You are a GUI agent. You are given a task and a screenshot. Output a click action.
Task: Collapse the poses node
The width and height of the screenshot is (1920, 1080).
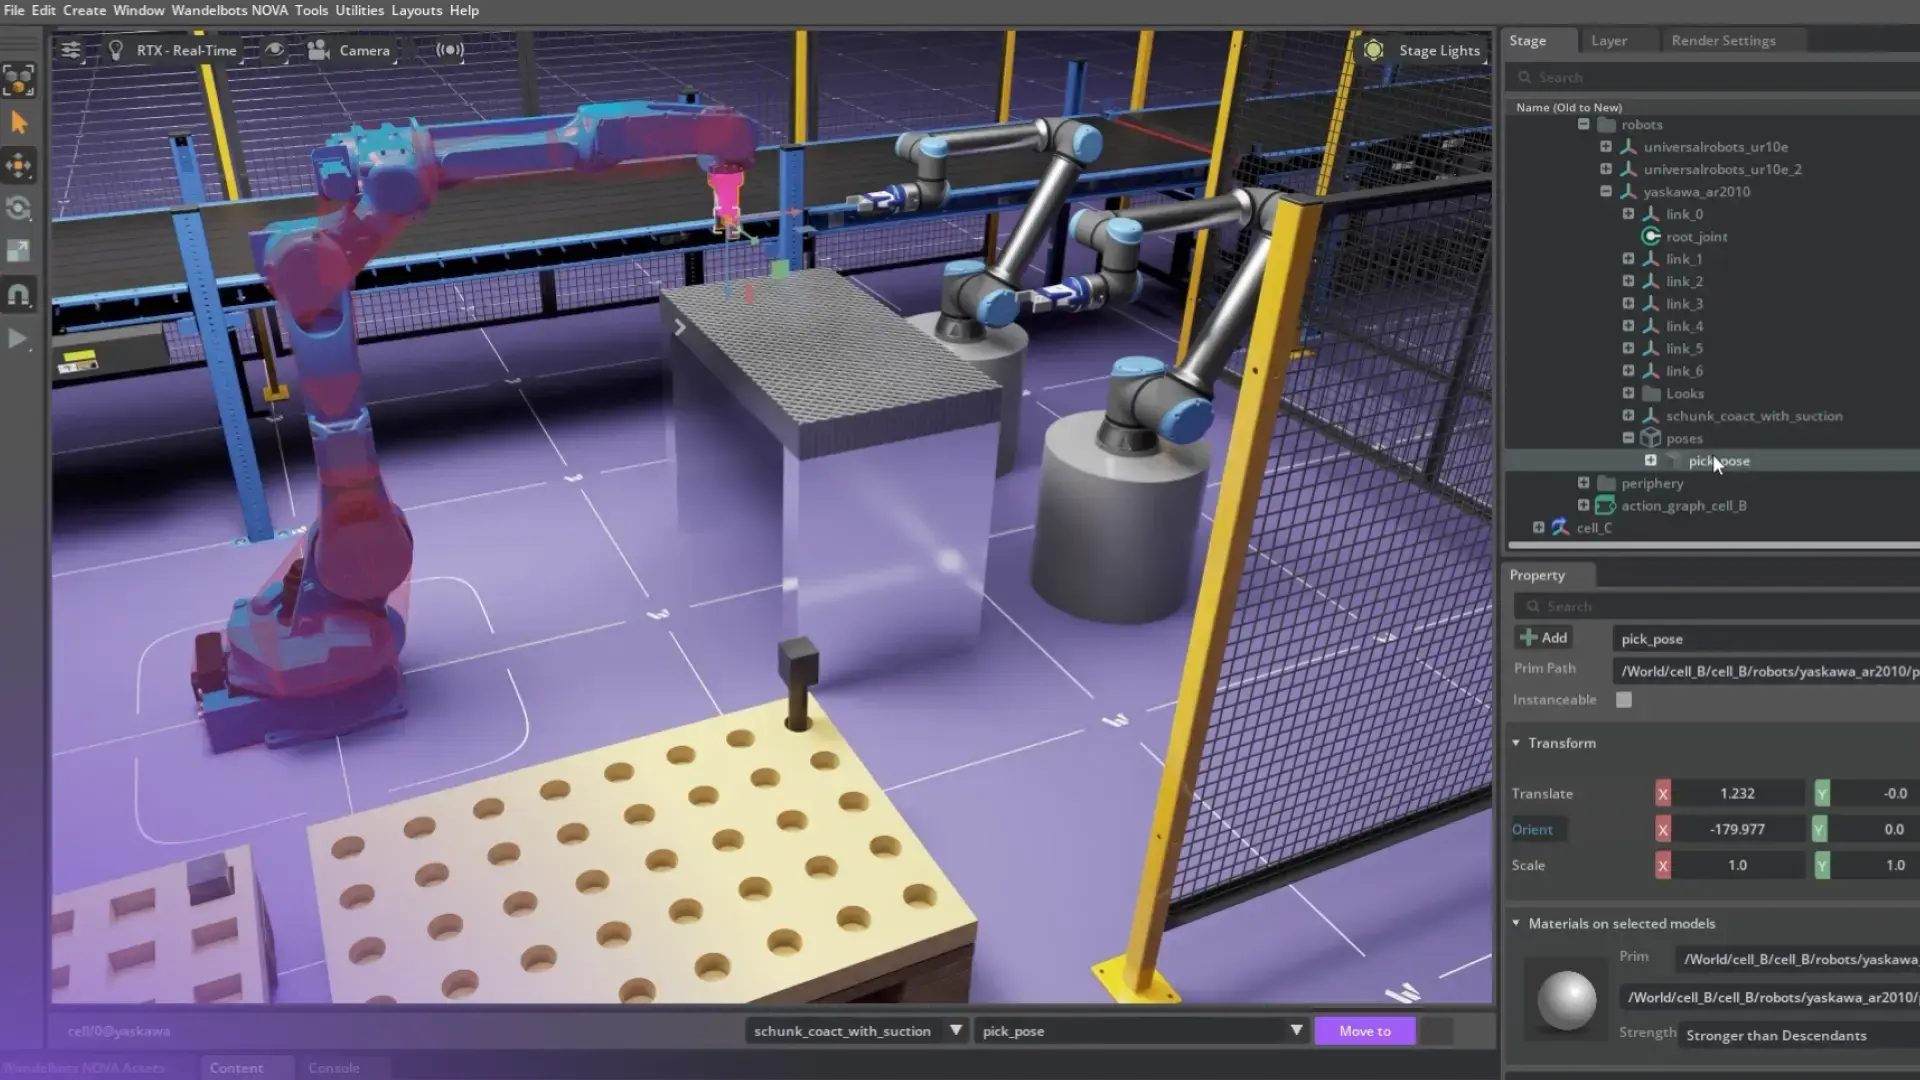pos(1628,438)
